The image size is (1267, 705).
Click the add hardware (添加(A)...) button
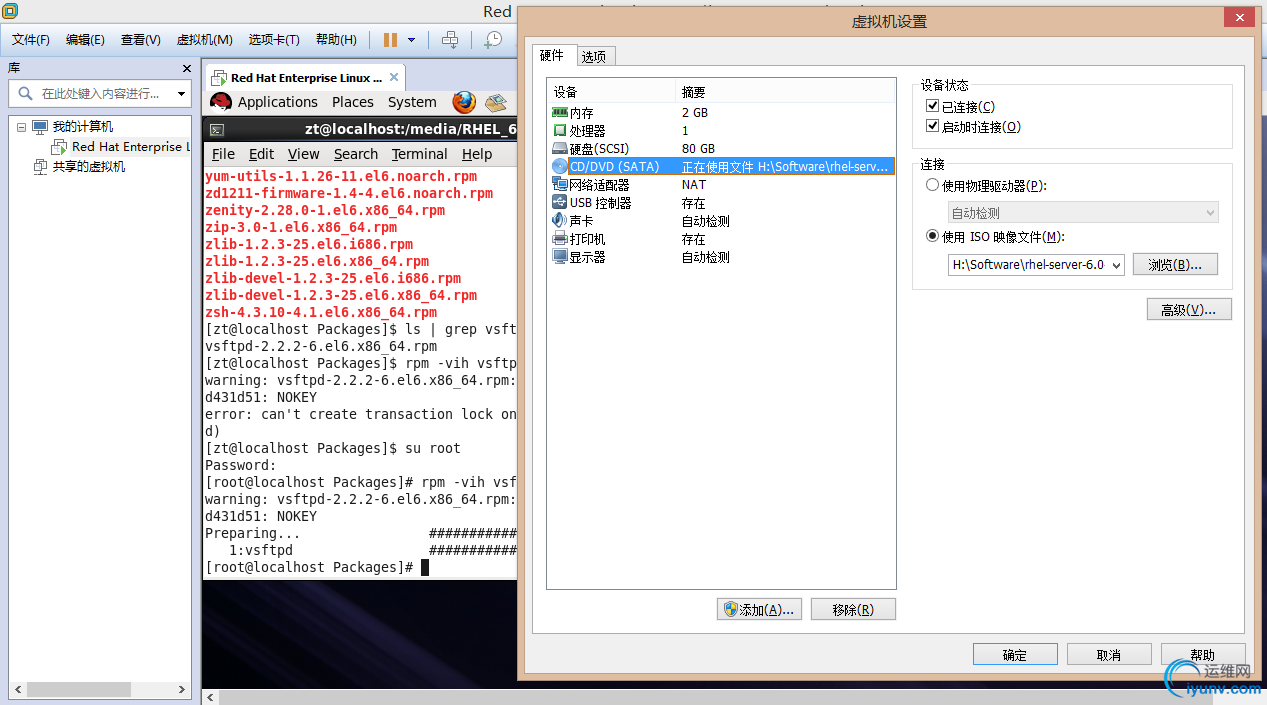tap(759, 610)
